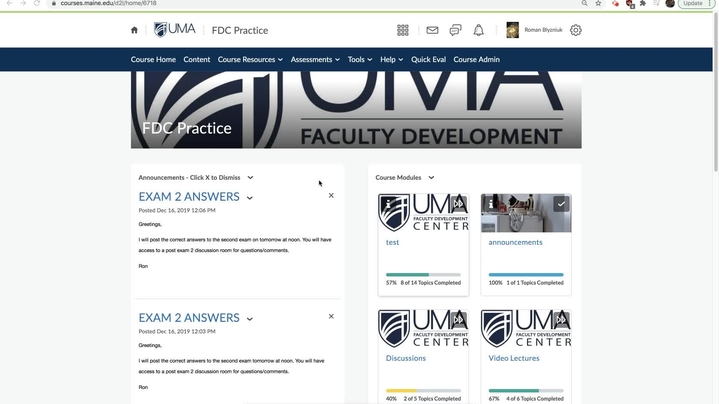The height and width of the screenshot is (404, 719).
Task: Dismiss the second EXAM 2 ANSWERS announcement
Action: pos(331,316)
